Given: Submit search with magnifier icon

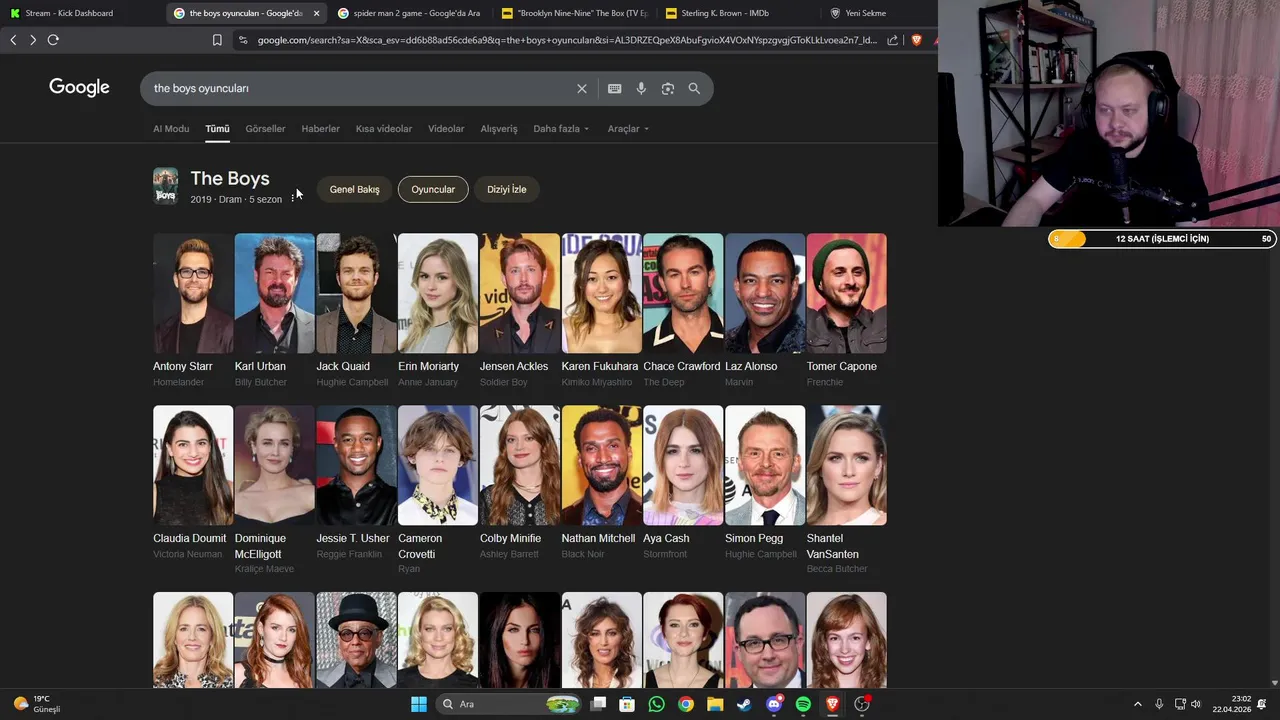Looking at the screenshot, I should coord(694,89).
